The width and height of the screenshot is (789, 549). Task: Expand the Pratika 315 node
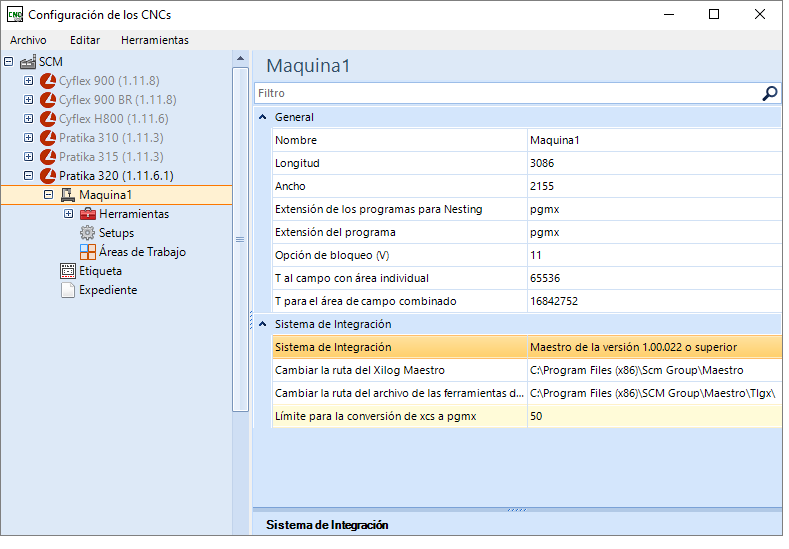(x=29, y=158)
